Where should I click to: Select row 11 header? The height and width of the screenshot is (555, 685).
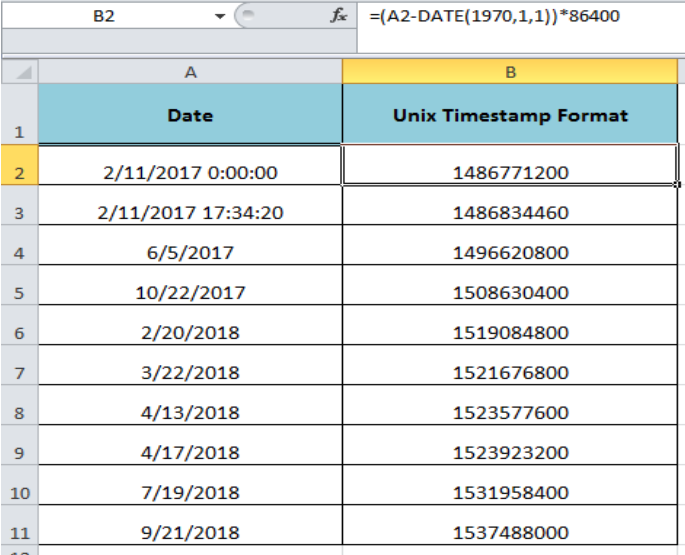coord(20,525)
